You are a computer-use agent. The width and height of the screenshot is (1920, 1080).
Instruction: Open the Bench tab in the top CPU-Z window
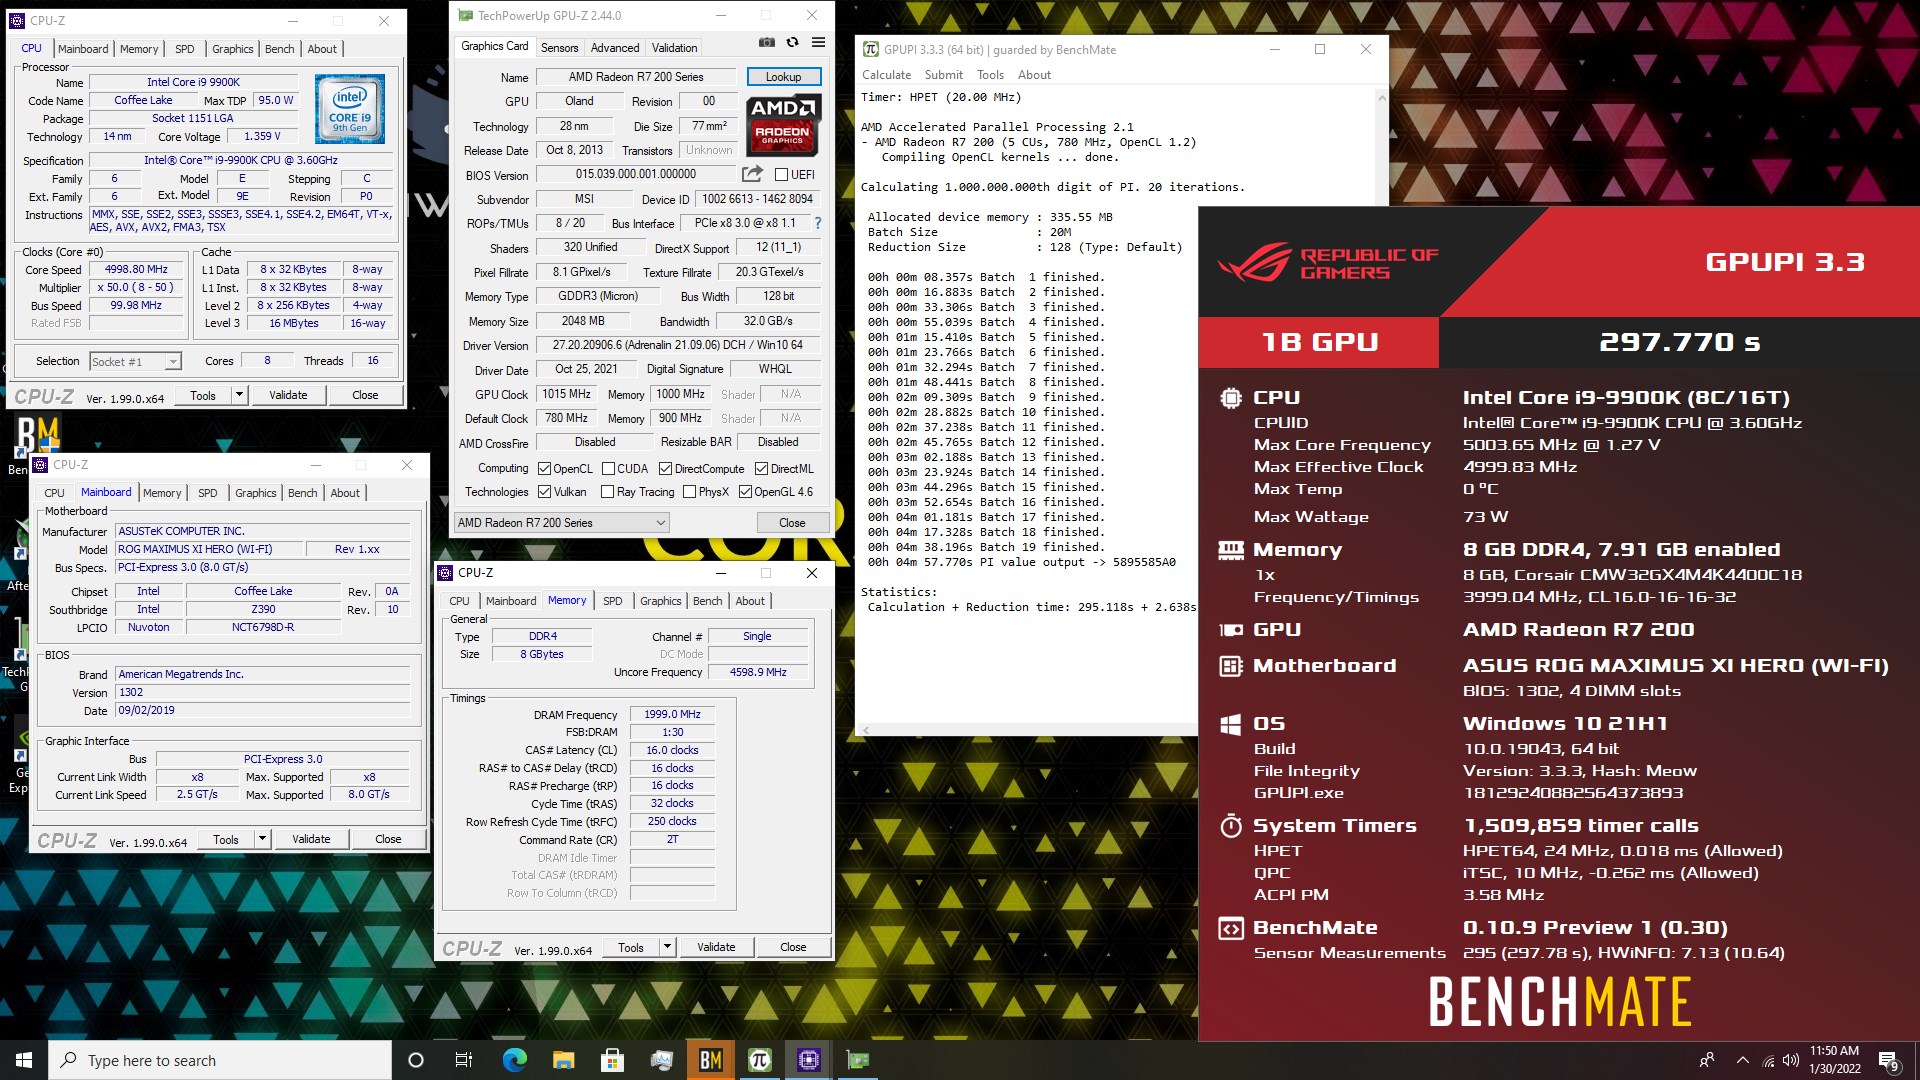click(x=279, y=49)
